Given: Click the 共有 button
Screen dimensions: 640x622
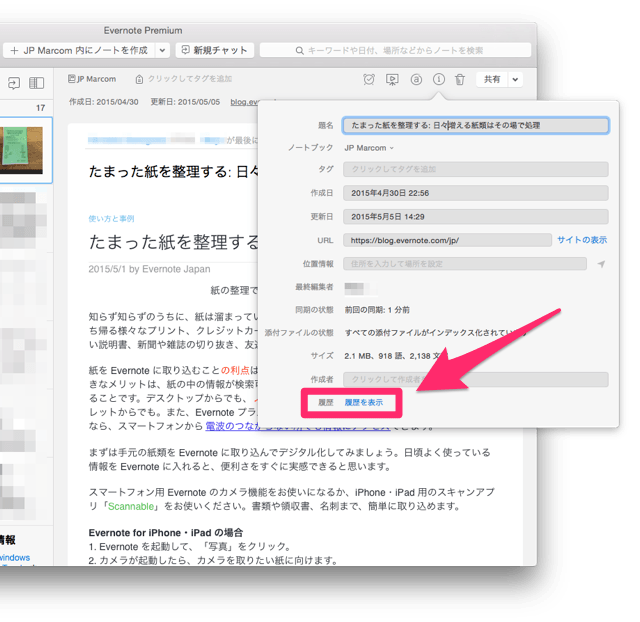Looking at the screenshot, I should (492, 79).
